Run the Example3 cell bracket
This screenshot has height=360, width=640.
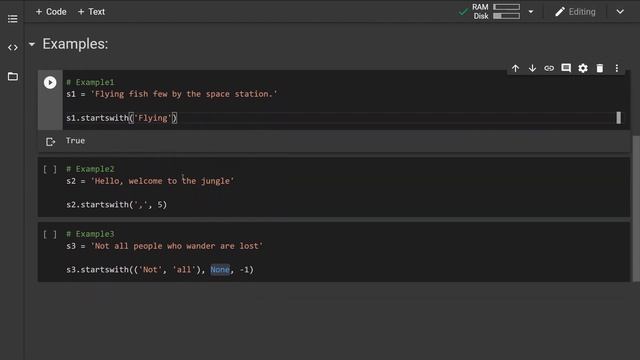[x=50, y=234]
